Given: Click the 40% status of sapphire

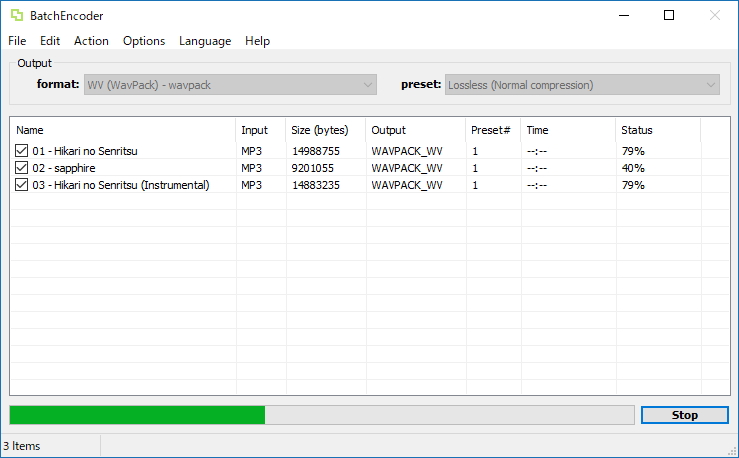Looking at the screenshot, I should (633, 168).
